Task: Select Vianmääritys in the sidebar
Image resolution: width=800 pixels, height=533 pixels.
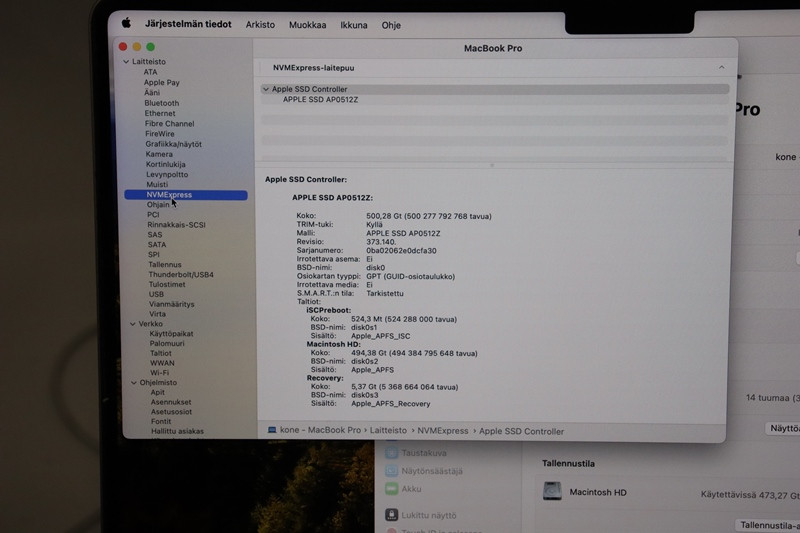Action: [171, 304]
